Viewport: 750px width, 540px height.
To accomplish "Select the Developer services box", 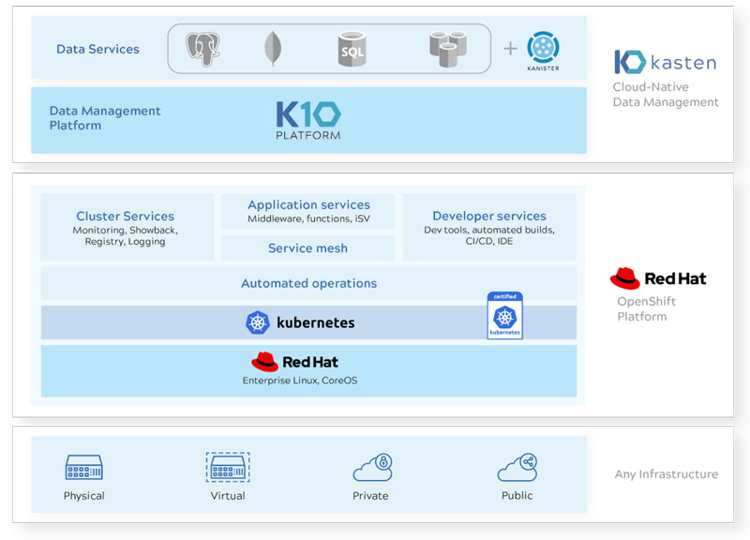I will pos(489,228).
